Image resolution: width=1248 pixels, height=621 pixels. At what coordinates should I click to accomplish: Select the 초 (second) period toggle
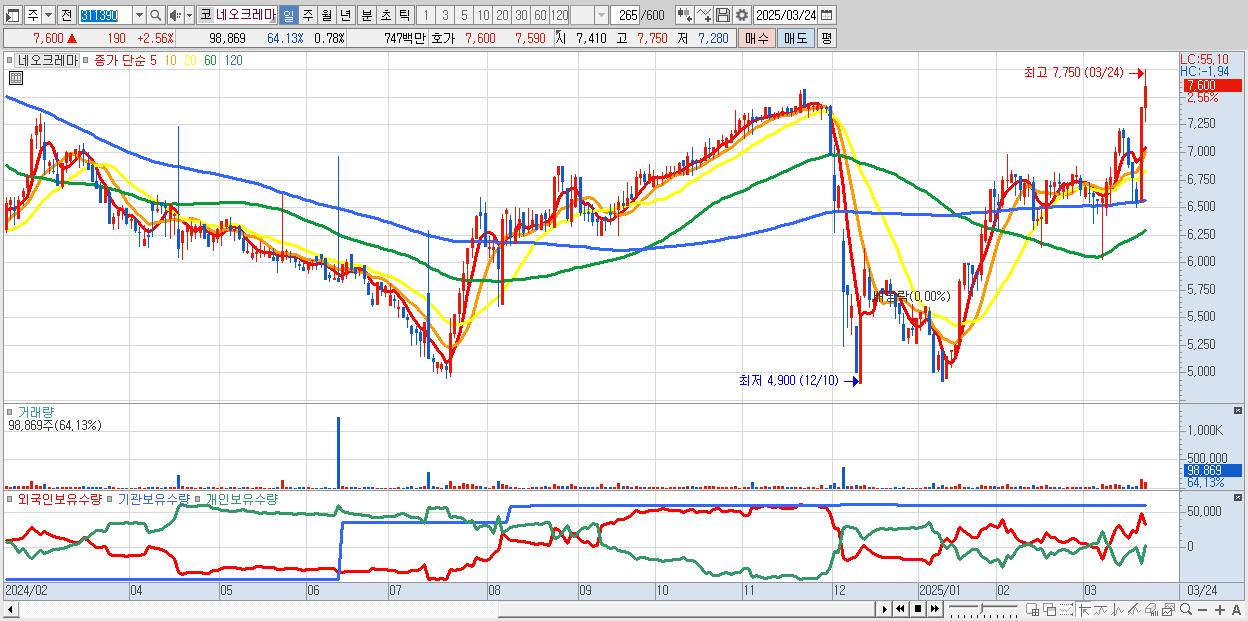[x=386, y=15]
